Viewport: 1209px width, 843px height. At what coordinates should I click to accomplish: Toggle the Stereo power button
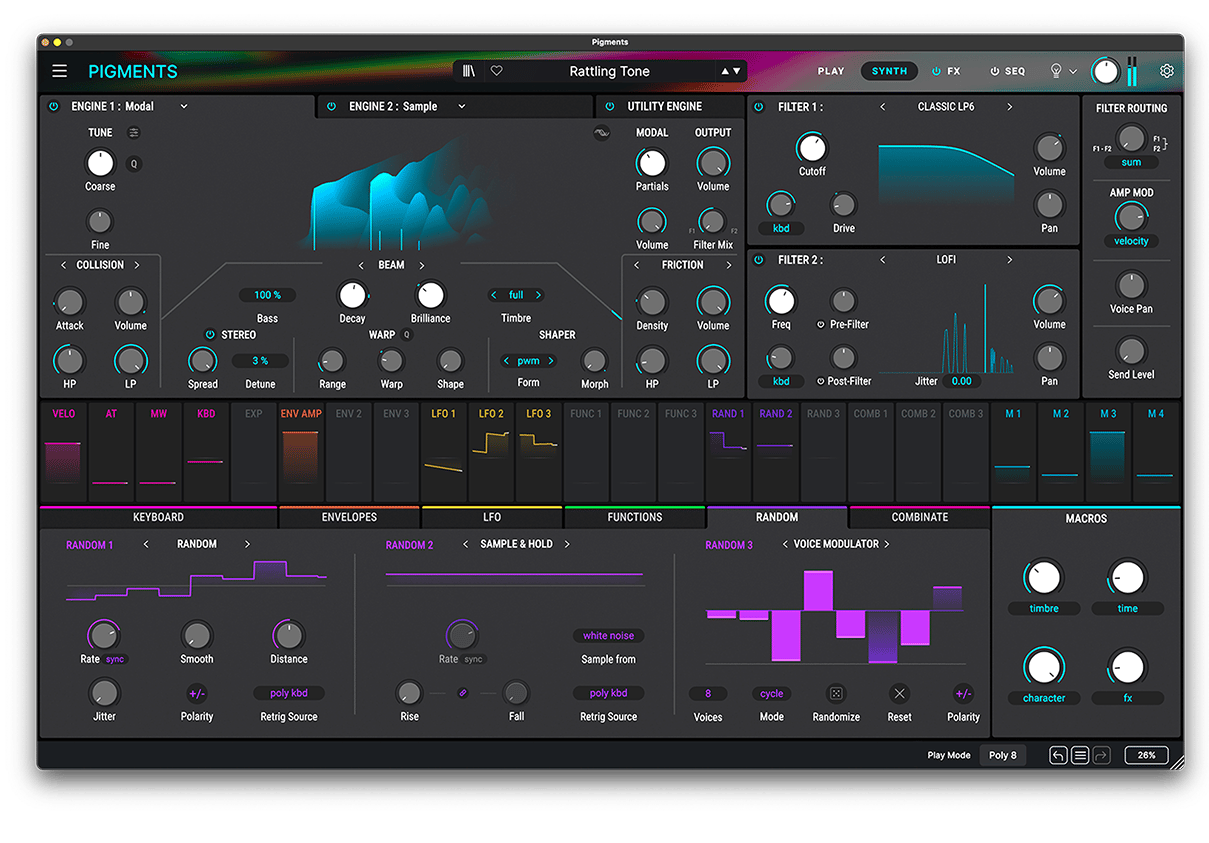point(210,335)
